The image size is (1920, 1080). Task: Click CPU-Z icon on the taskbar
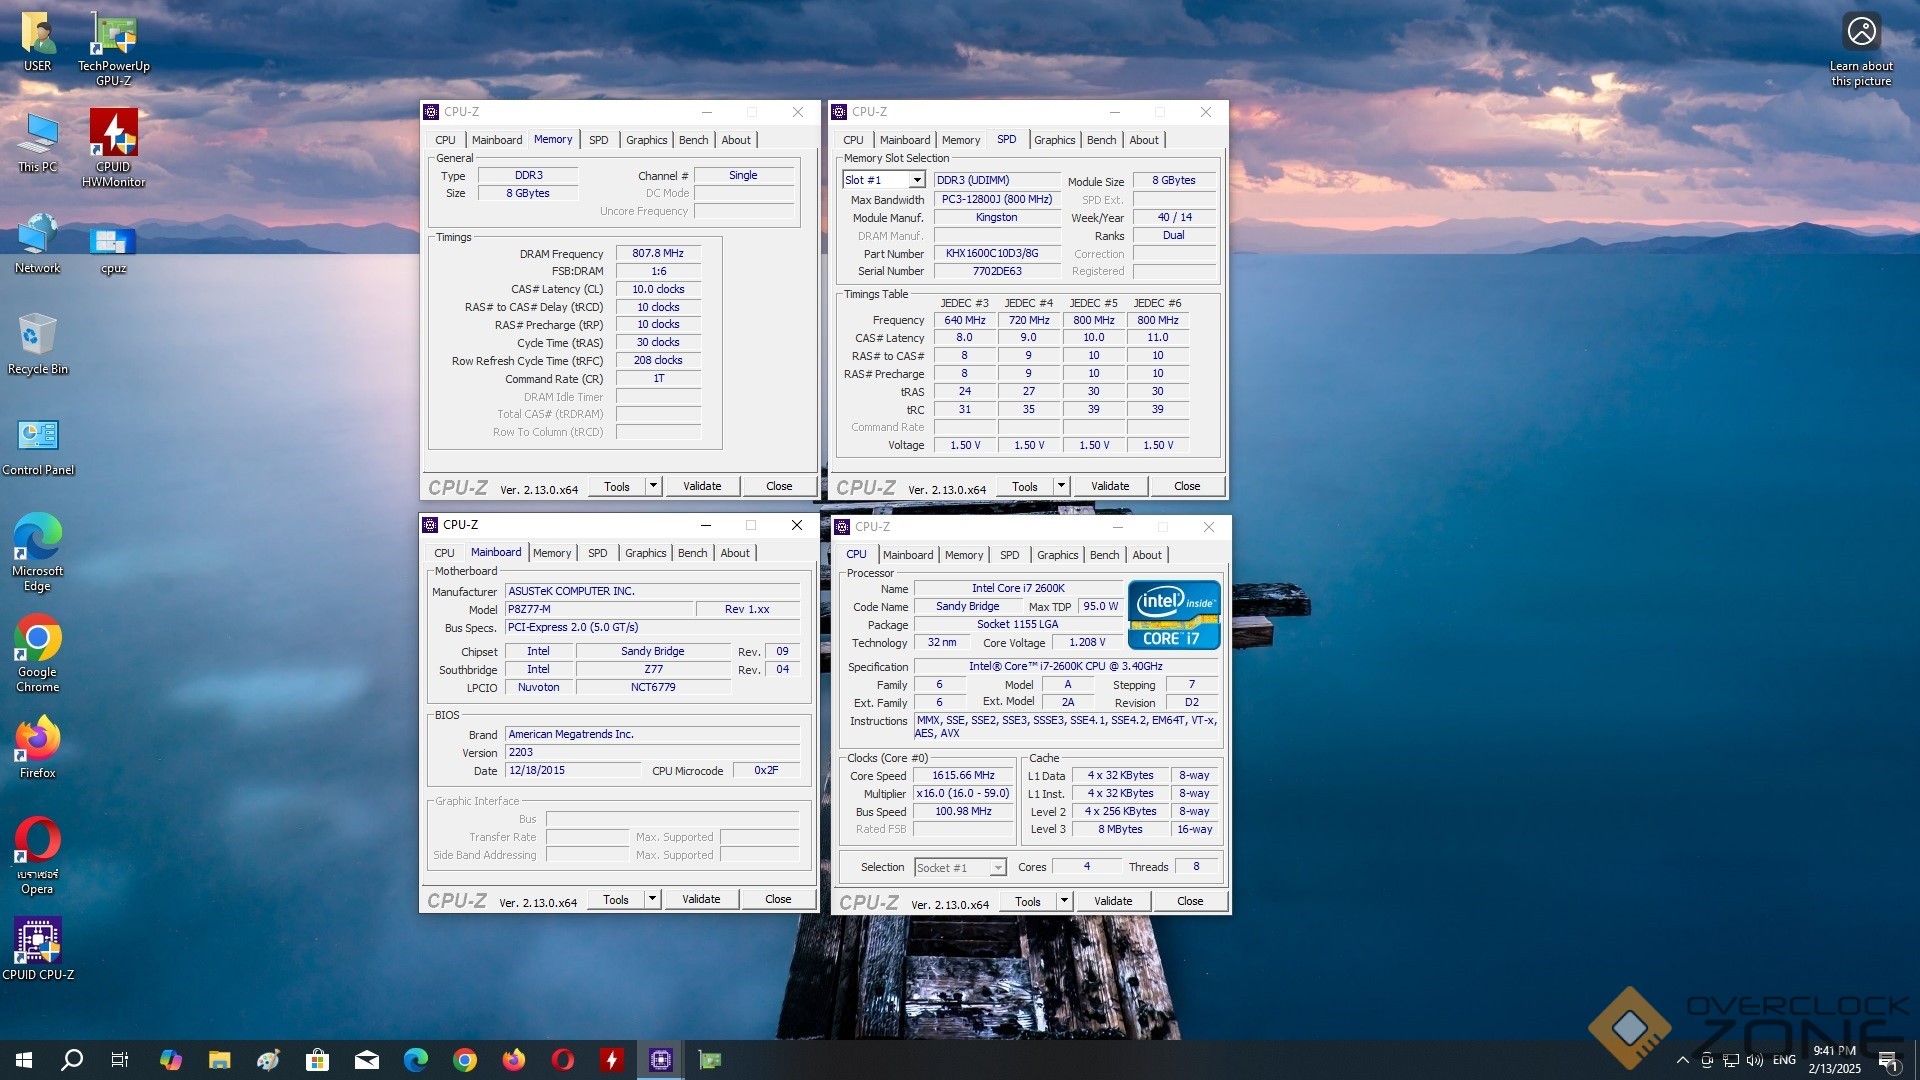tap(661, 1060)
